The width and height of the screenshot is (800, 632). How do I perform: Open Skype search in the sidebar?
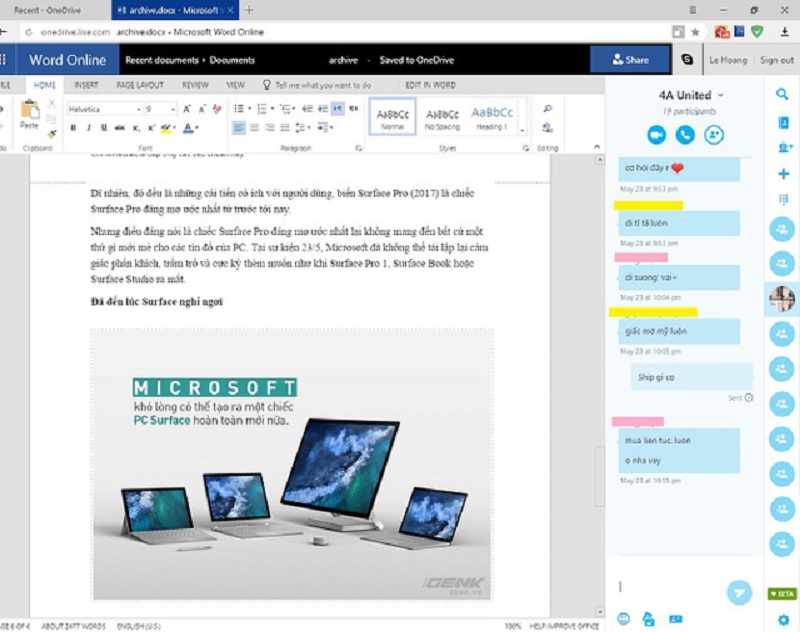pos(782,94)
